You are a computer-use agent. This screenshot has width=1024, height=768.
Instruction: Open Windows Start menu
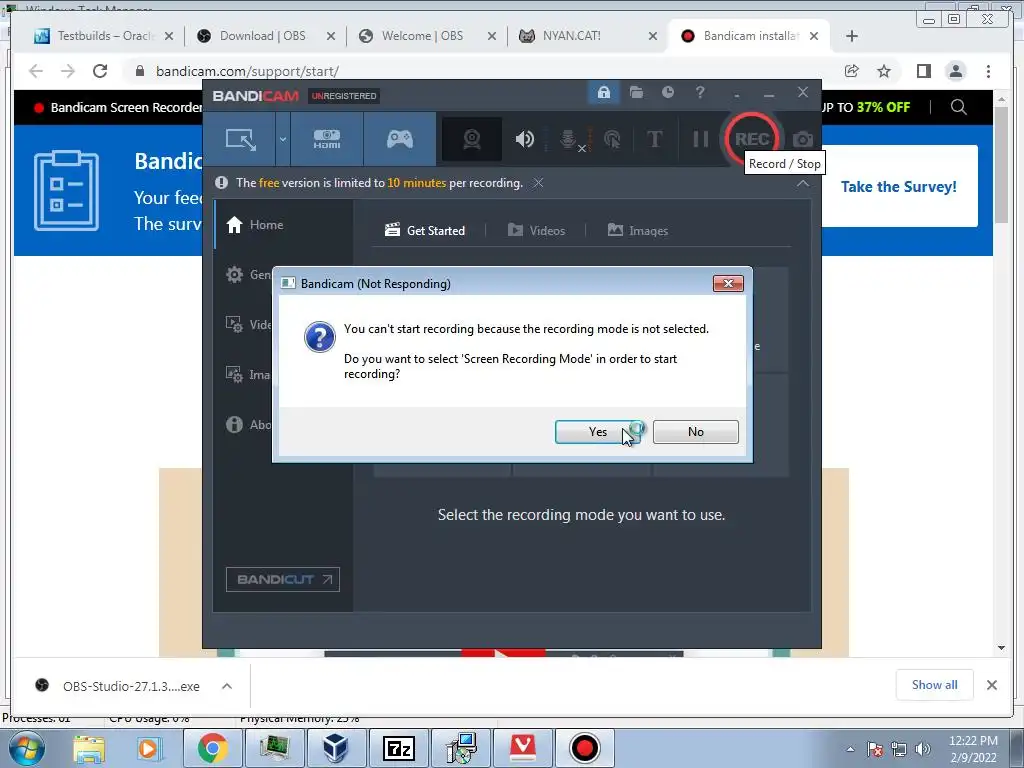pyautogui.click(x=26, y=748)
